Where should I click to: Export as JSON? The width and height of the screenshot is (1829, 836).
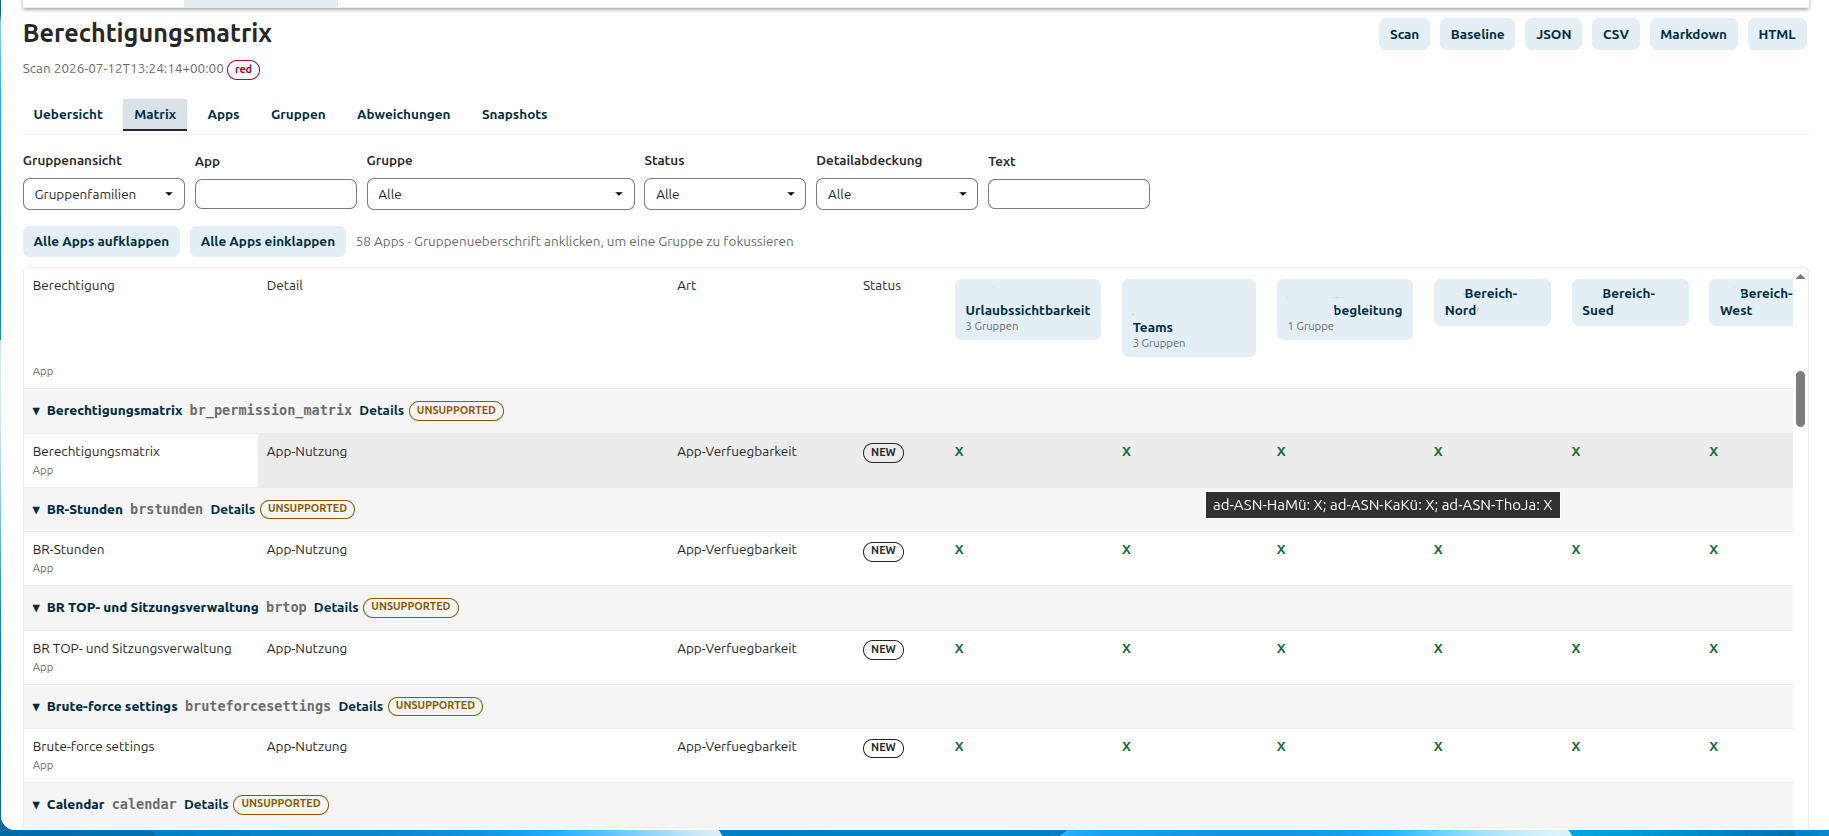[x=1553, y=34]
